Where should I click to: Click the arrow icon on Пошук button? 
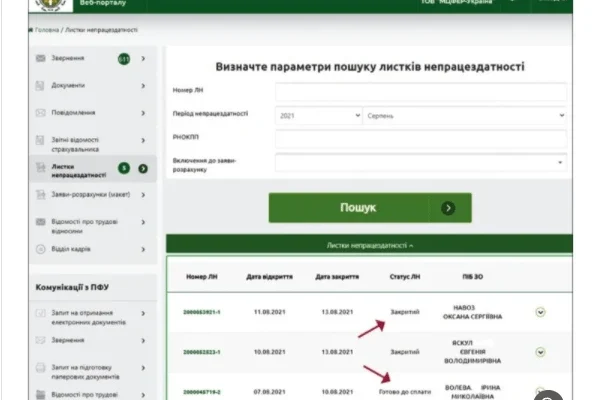448,208
